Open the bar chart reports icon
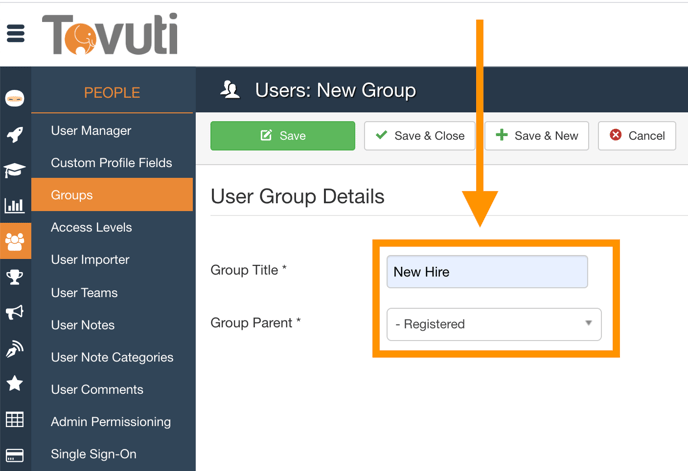The height and width of the screenshot is (471, 688). coord(15,206)
